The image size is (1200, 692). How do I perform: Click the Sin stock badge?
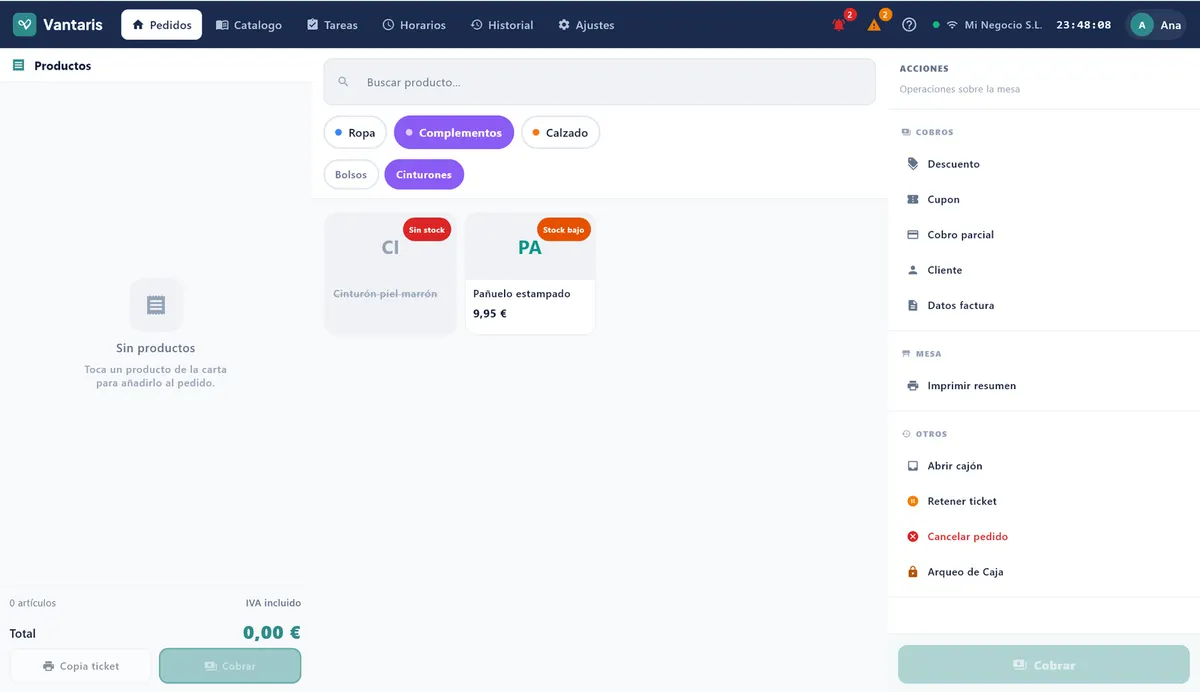[x=427, y=230]
